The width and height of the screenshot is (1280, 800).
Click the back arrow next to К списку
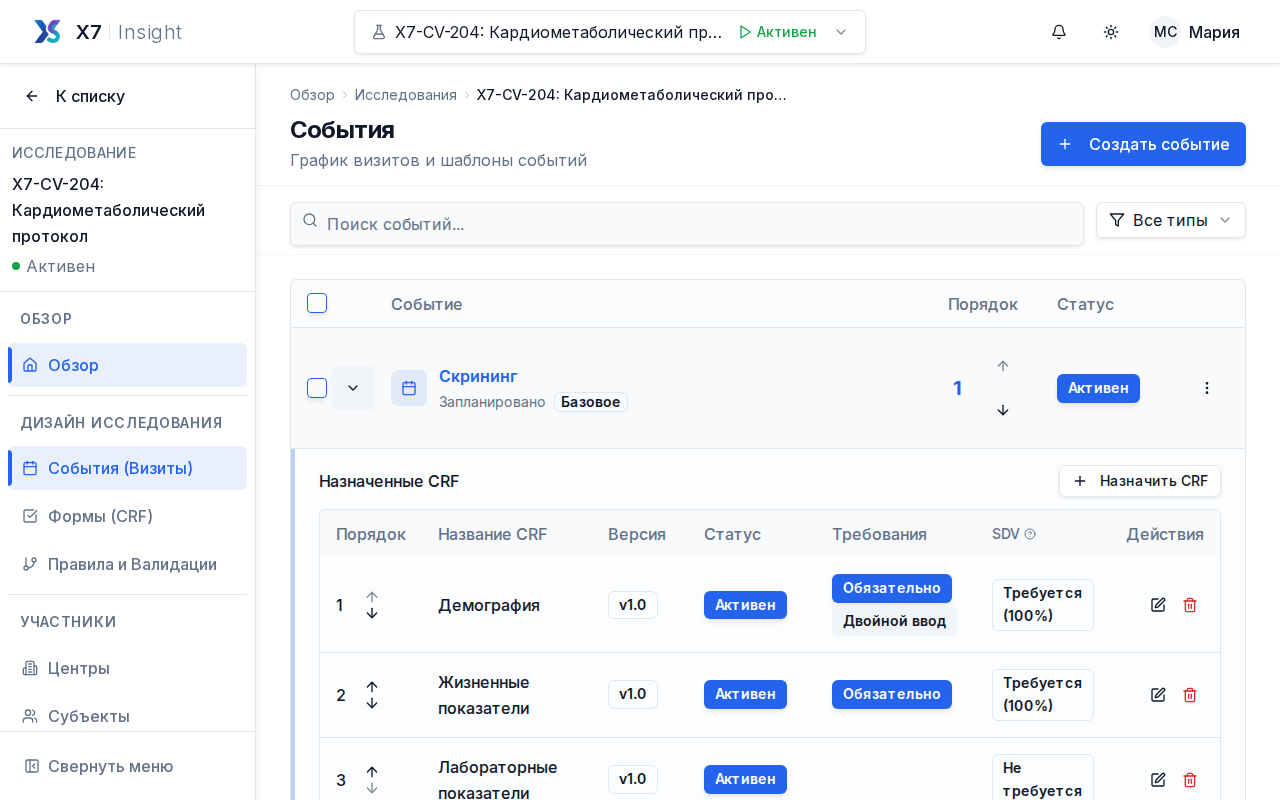click(32, 96)
